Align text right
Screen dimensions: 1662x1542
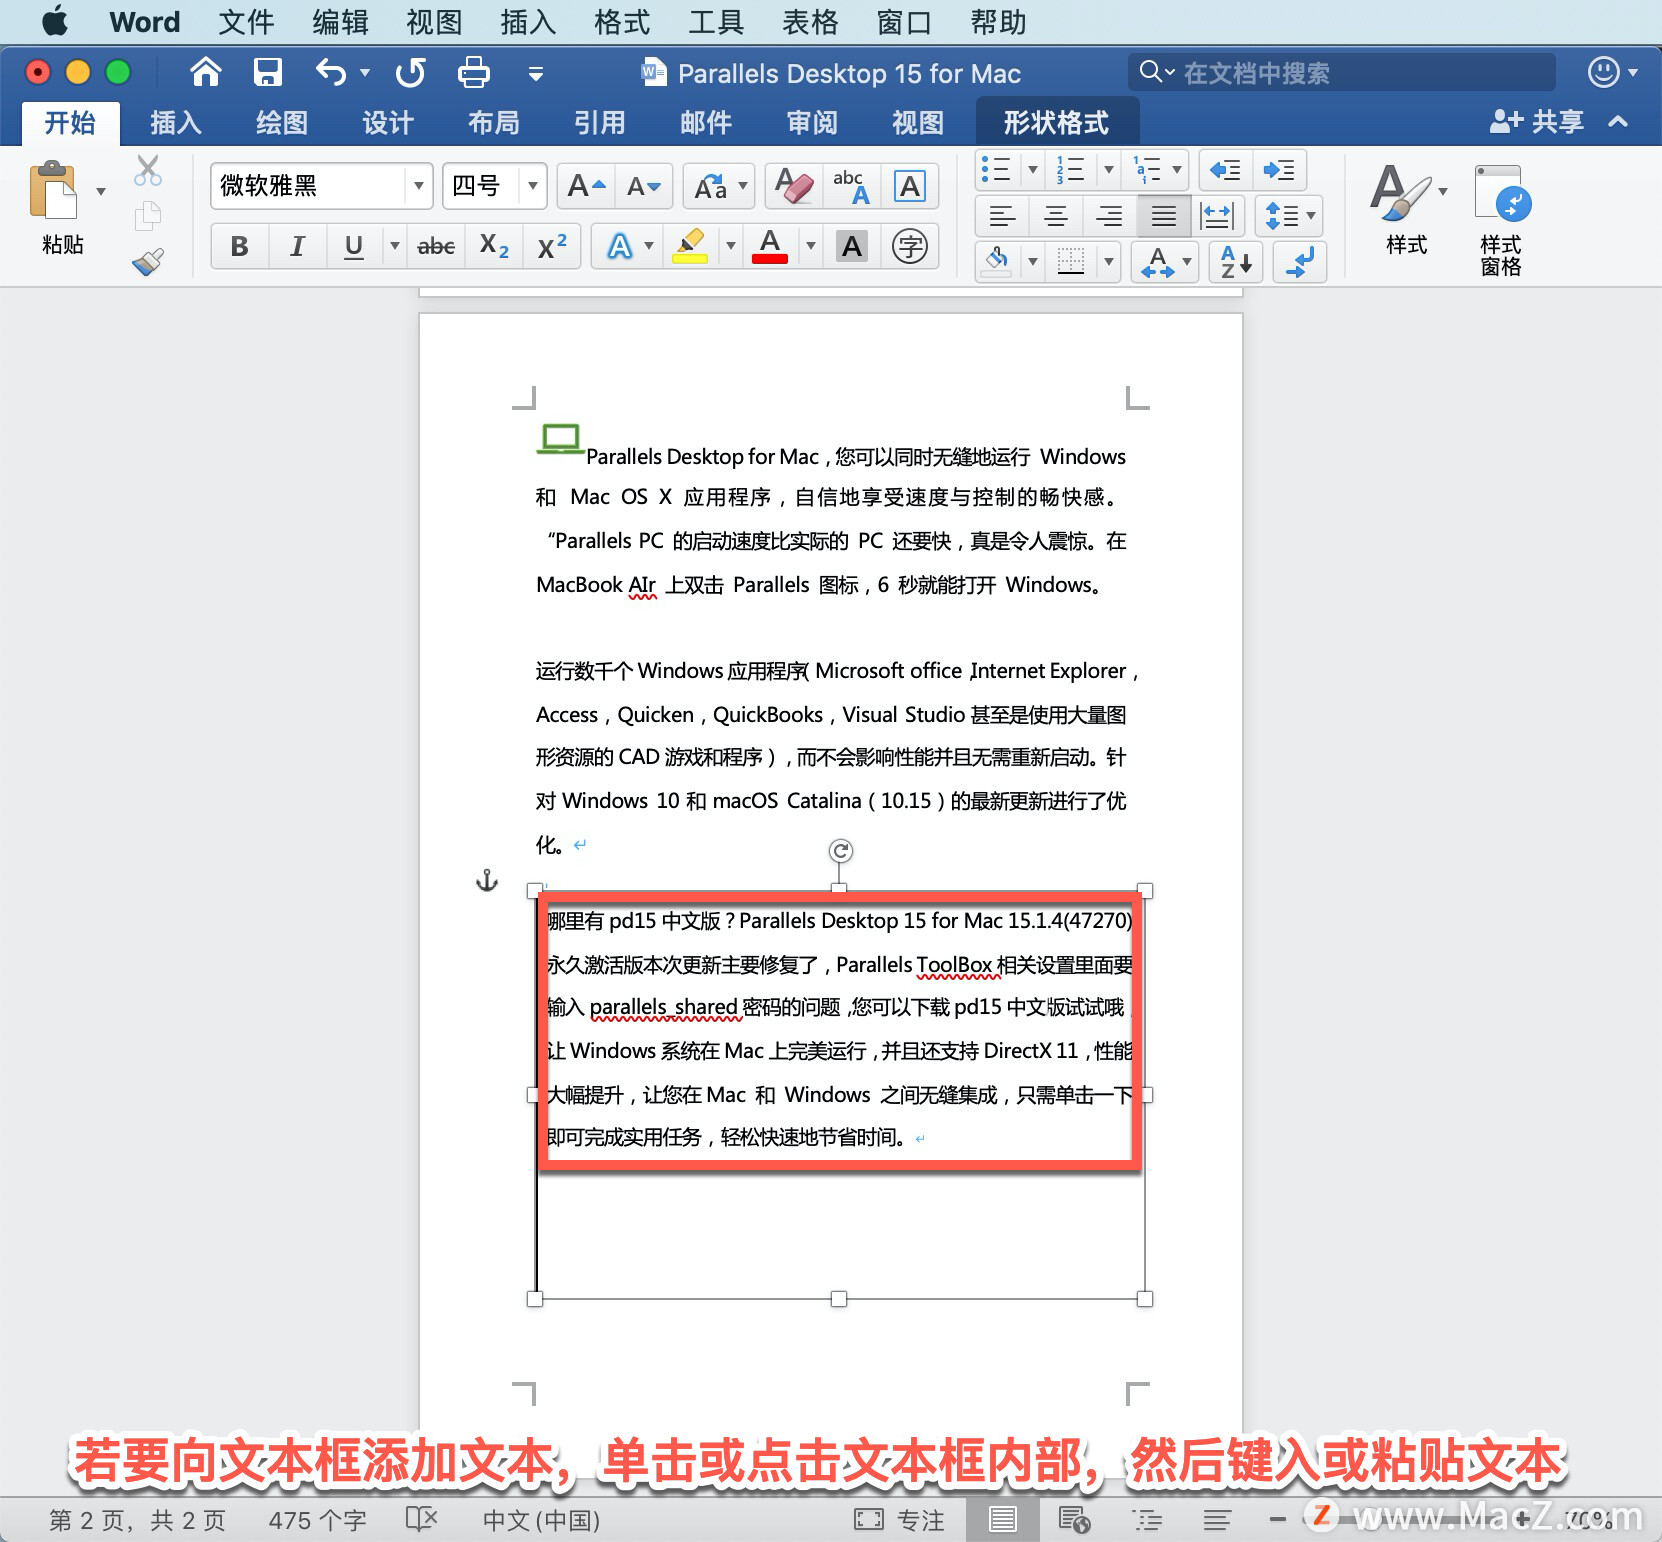[1110, 216]
